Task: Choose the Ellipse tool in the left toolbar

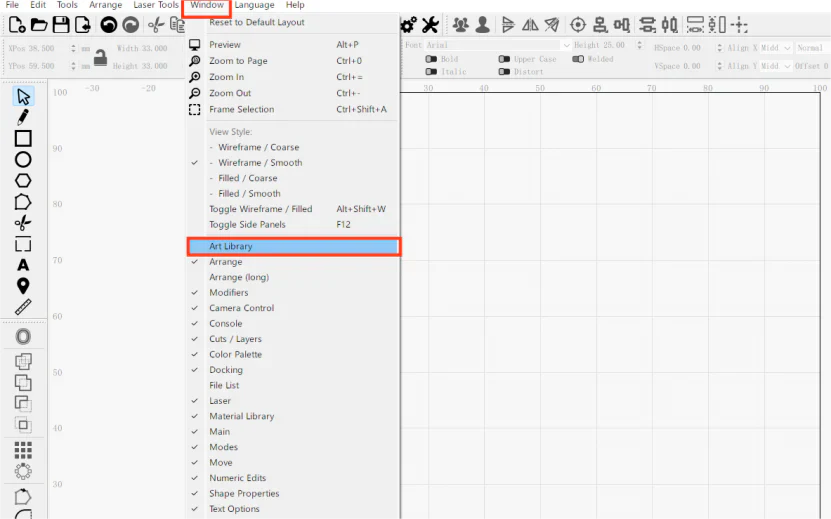Action: [23, 159]
